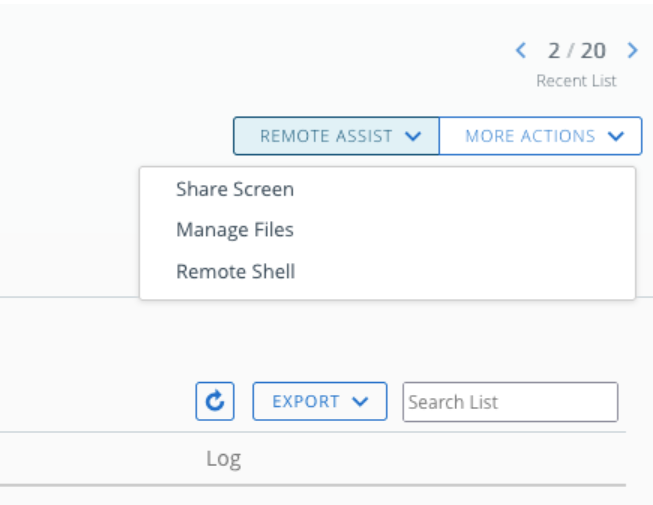The width and height of the screenshot is (653, 505).
Task: Click the Remote Assist button label
Action: tap(326, 137)
